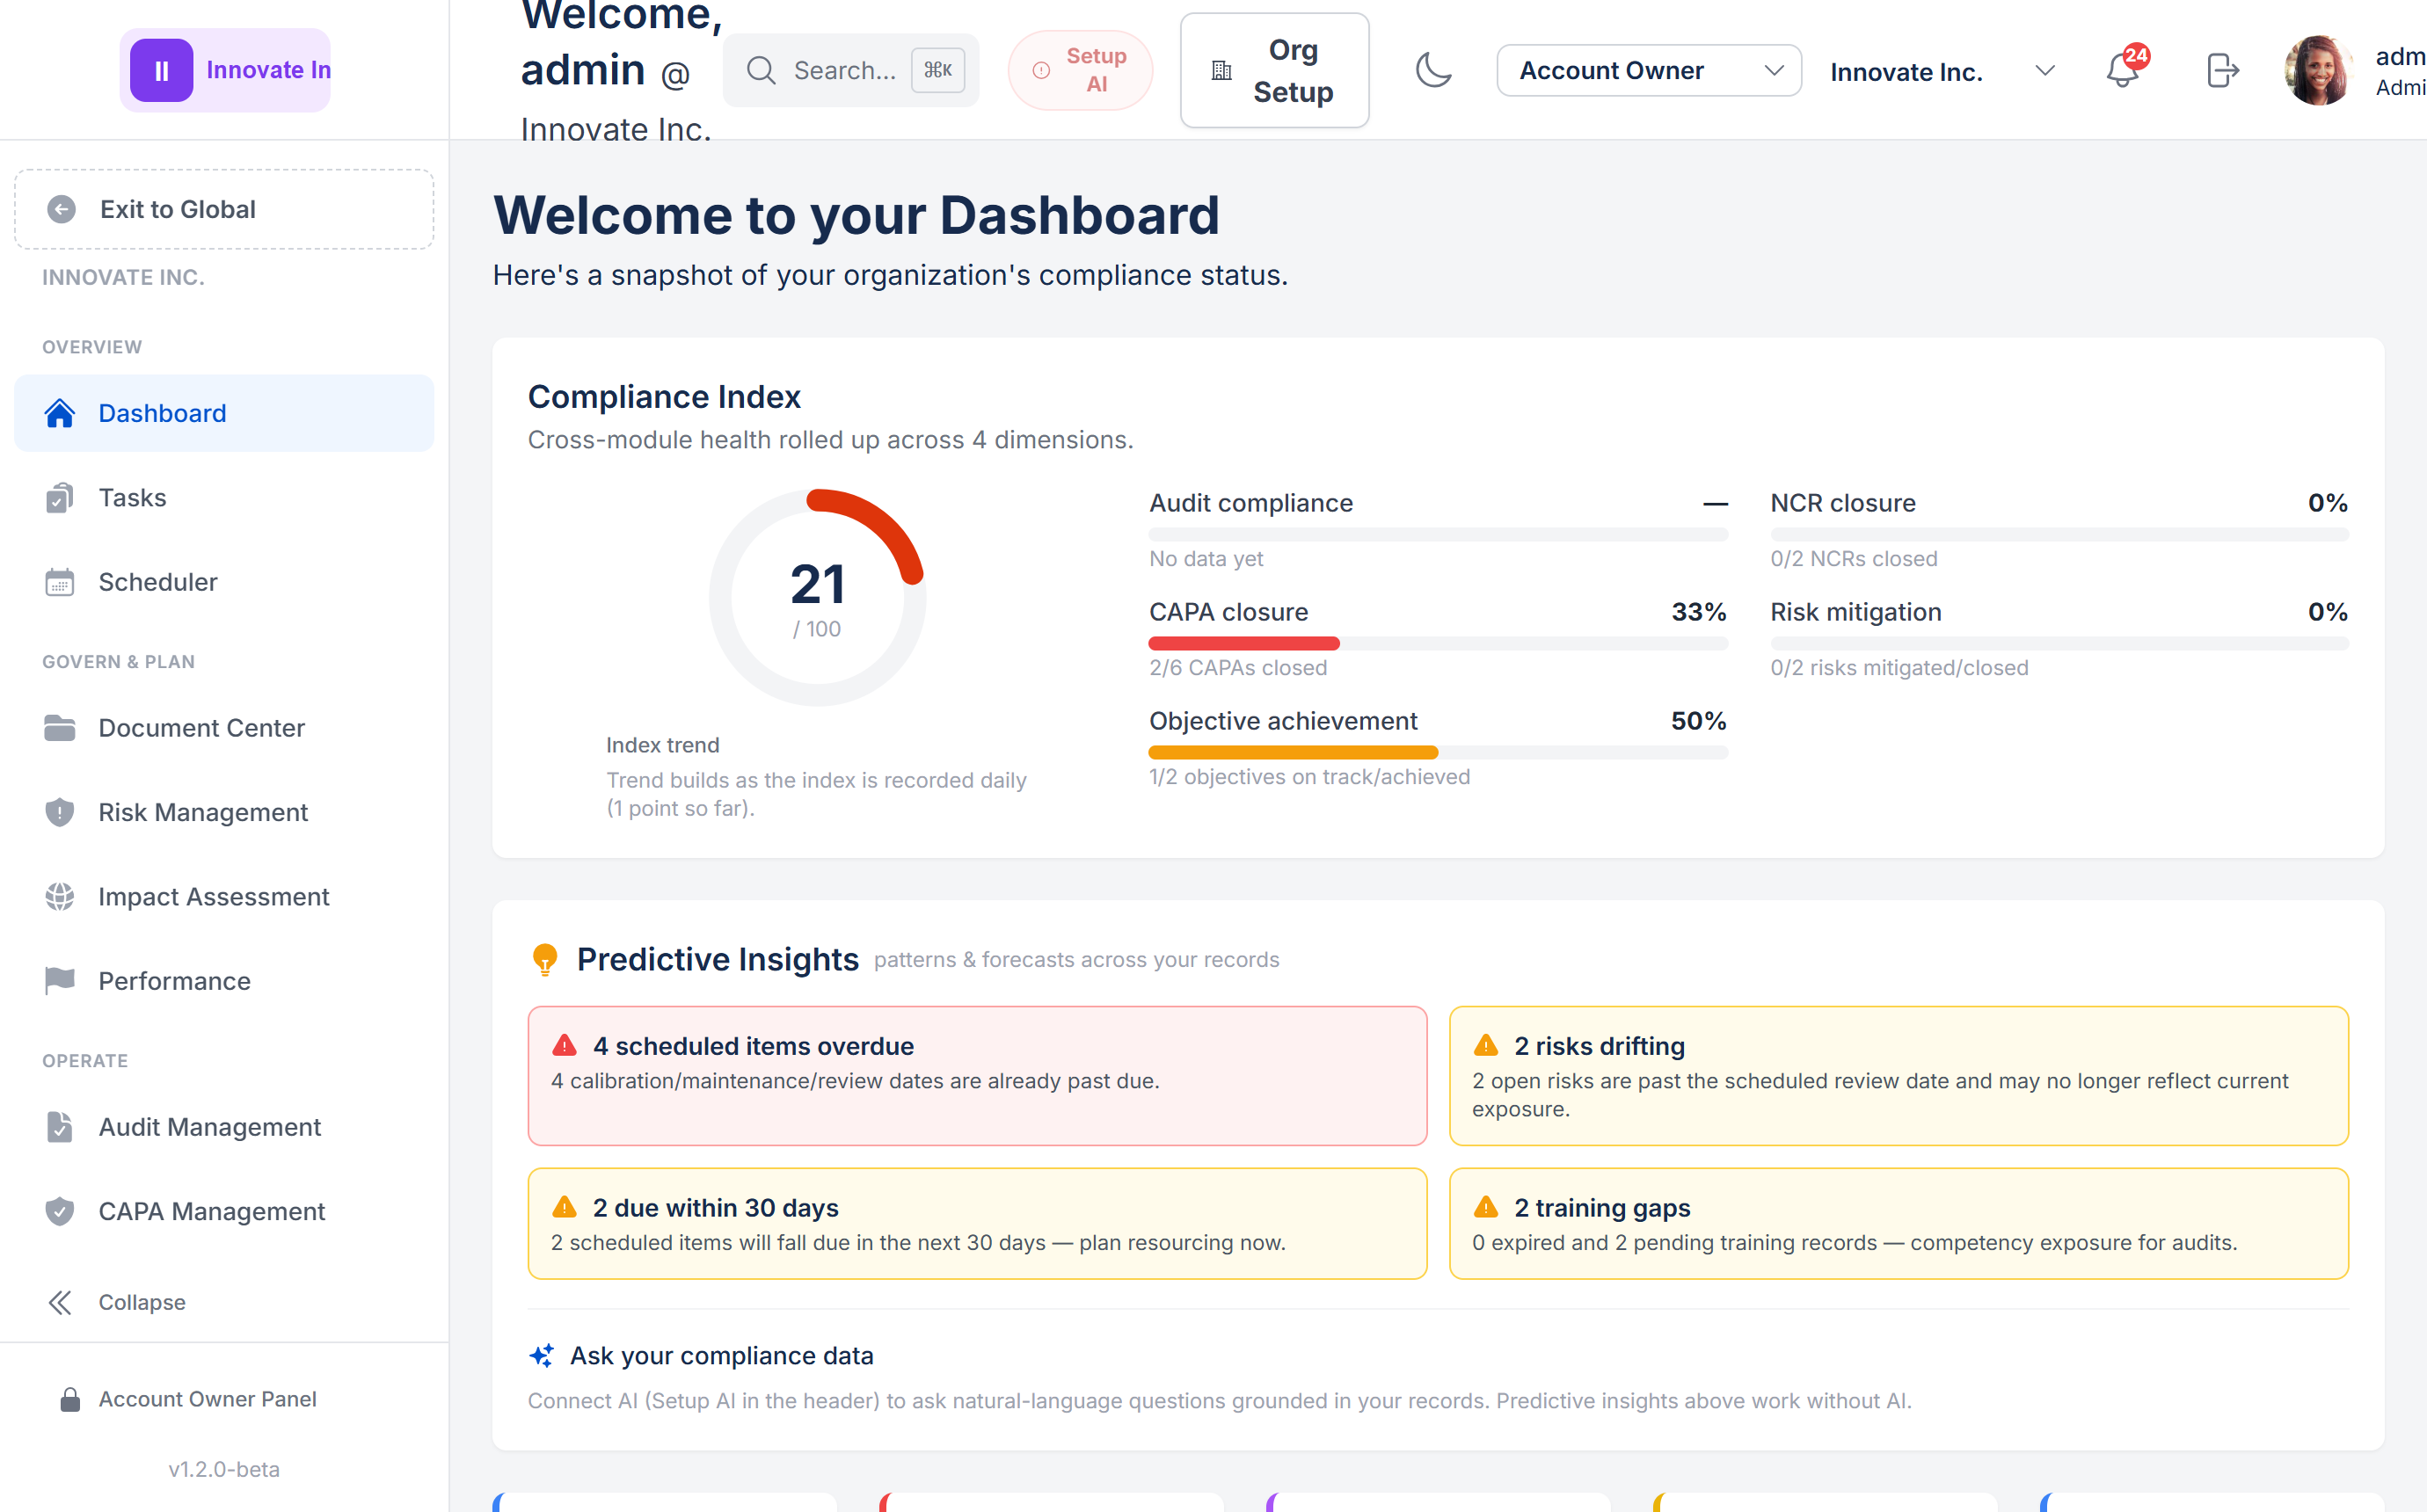Click the Setup AI button
The width and height of the screenshot is (2427, 1512).
click(x=1080, y=70)
